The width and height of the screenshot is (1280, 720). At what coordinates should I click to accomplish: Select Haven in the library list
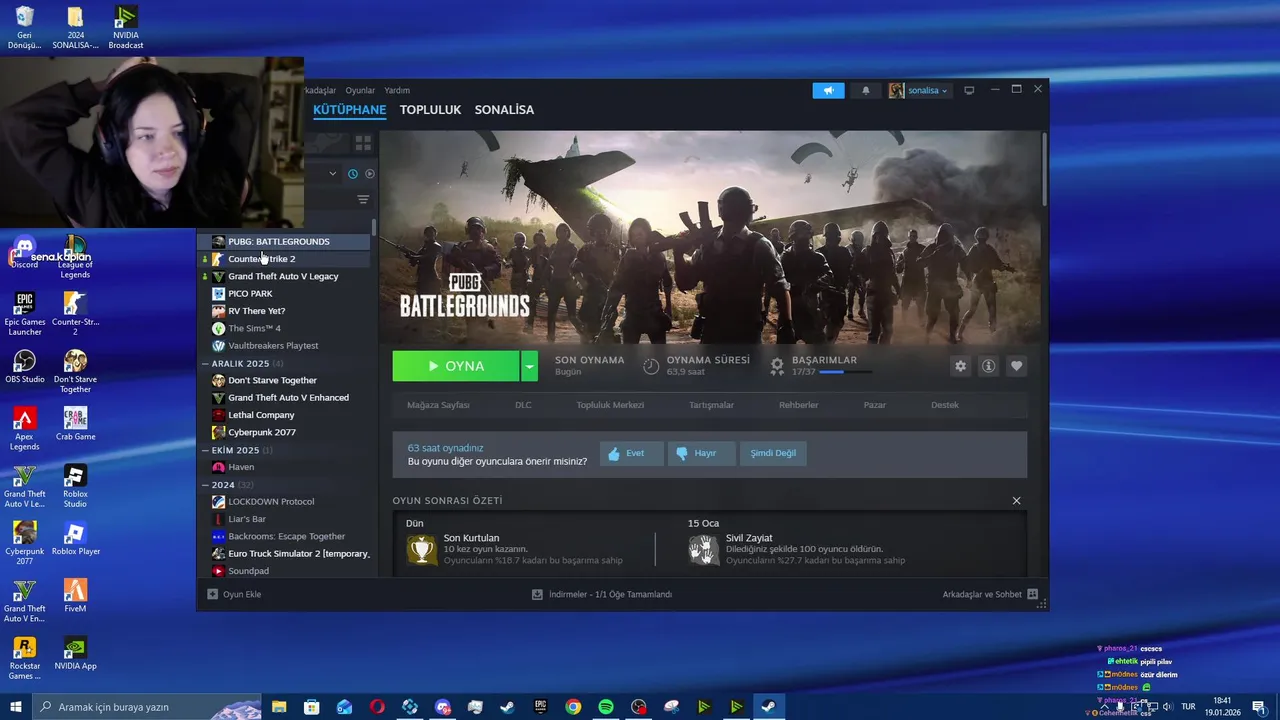coord(284,467)
